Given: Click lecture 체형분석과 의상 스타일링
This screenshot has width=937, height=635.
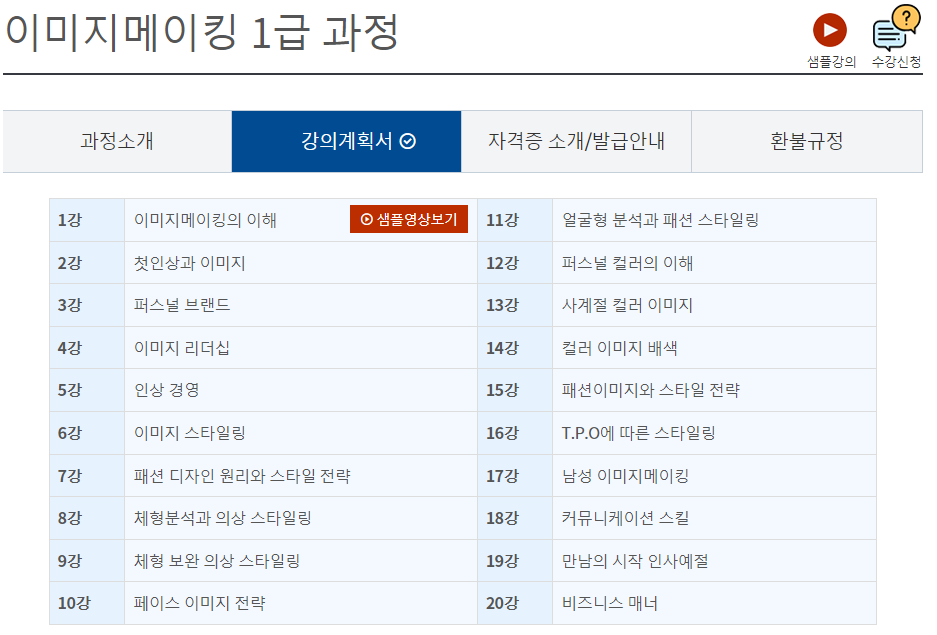Looking at the screenshot, I should [x=222, y=518].
